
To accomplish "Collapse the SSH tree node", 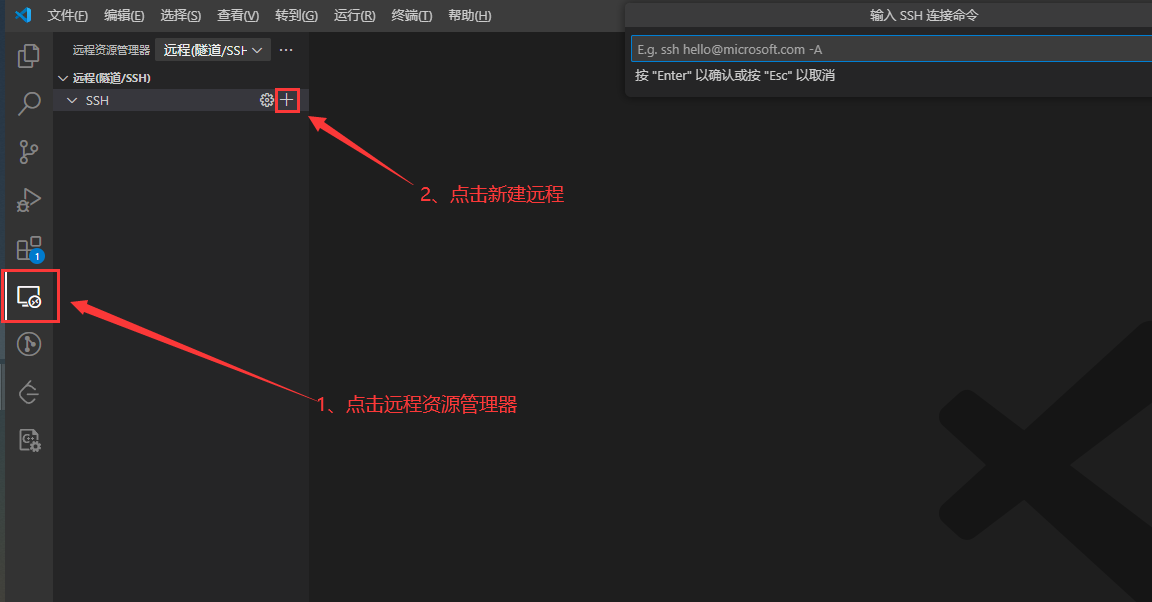I will (x=72, y=100).
